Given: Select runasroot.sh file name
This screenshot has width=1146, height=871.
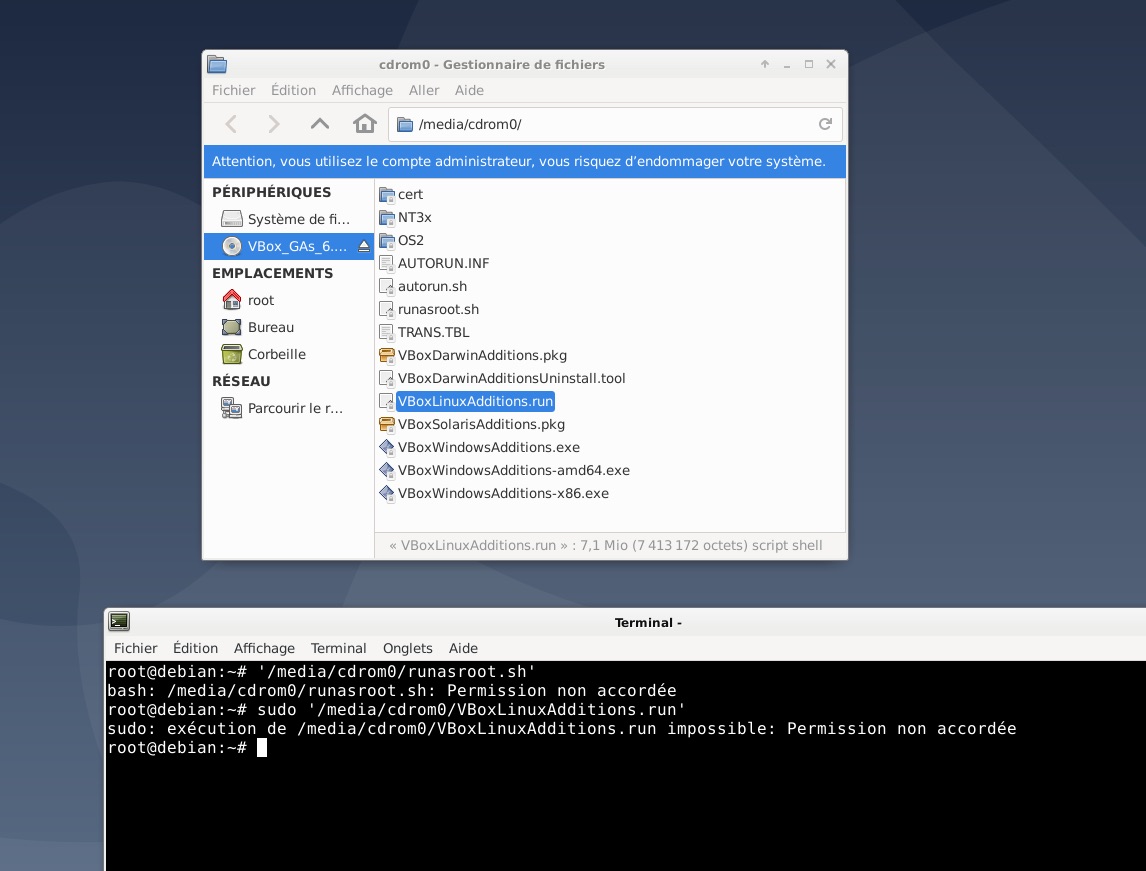Looking at the screenshot, I should pyautogui.click(x=438, y=309).
